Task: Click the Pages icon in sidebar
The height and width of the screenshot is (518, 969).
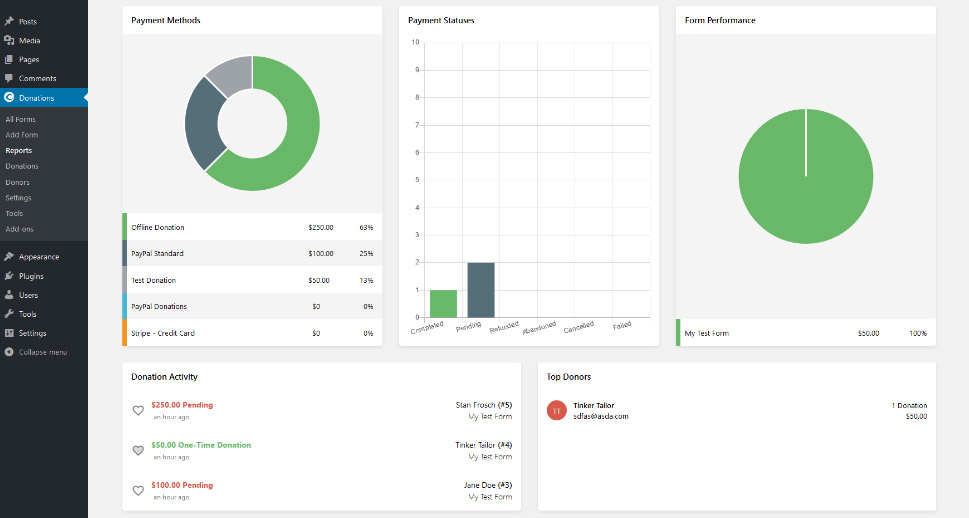Action: click(x=9, y=59)
